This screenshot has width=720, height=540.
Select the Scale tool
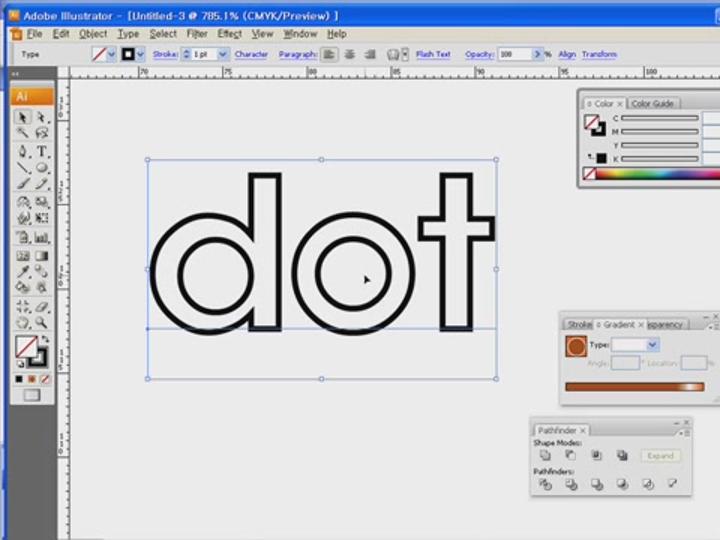point(41,202)
